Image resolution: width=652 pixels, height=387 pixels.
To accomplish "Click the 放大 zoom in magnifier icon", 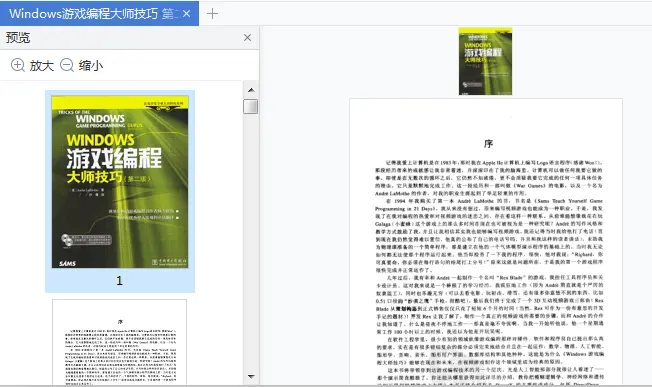I will click(x=17, y=65).
